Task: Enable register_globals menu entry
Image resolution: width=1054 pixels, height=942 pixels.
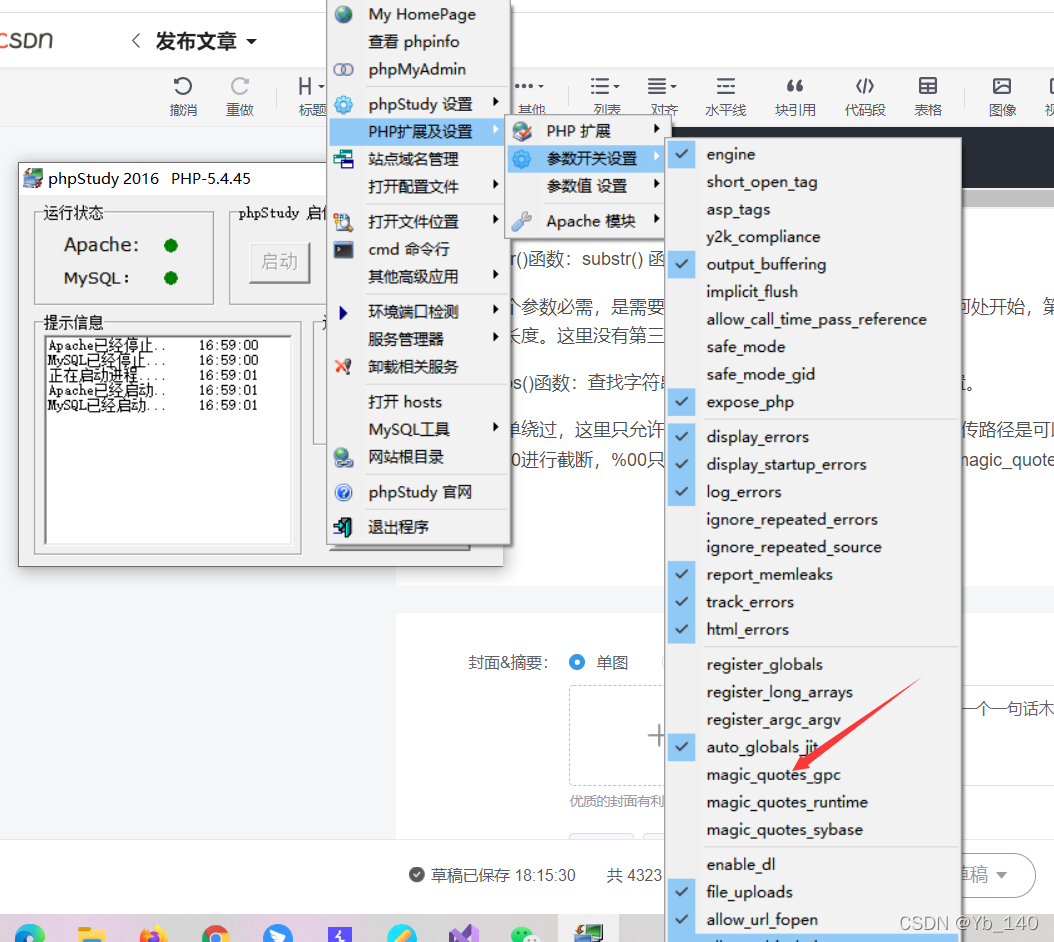Action: coord(813,664)
